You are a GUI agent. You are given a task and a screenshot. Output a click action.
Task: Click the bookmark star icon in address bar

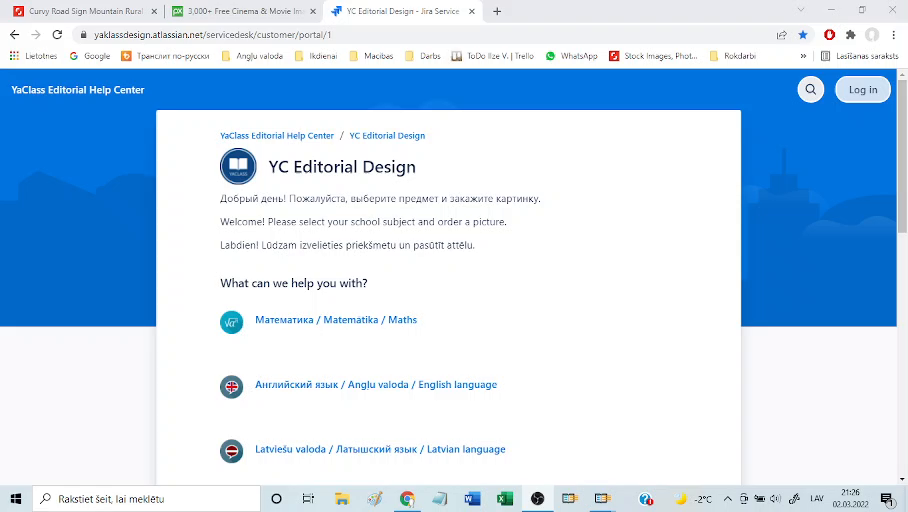pyautogui.click(x=803, y=34)
